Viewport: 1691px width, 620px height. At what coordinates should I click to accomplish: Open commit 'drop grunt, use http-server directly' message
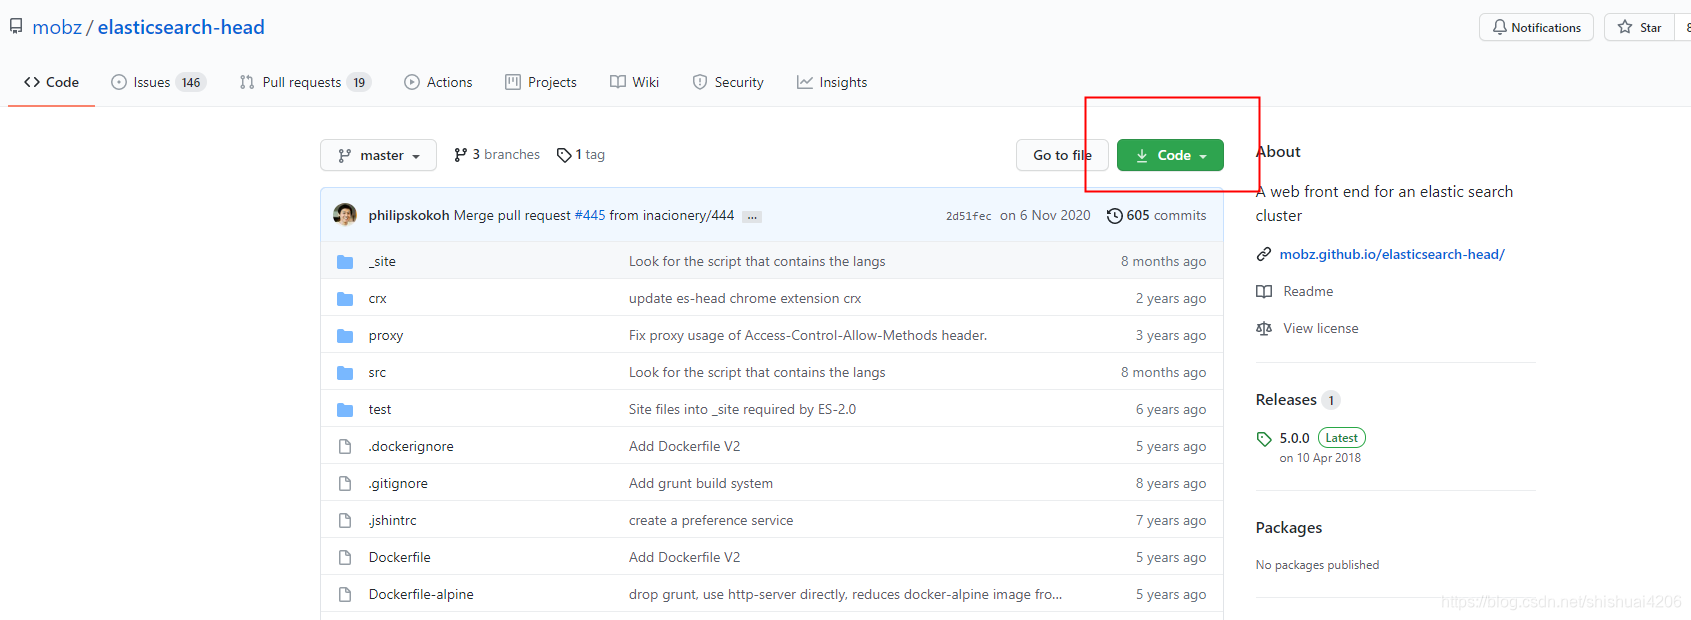[x=845, y=595]
